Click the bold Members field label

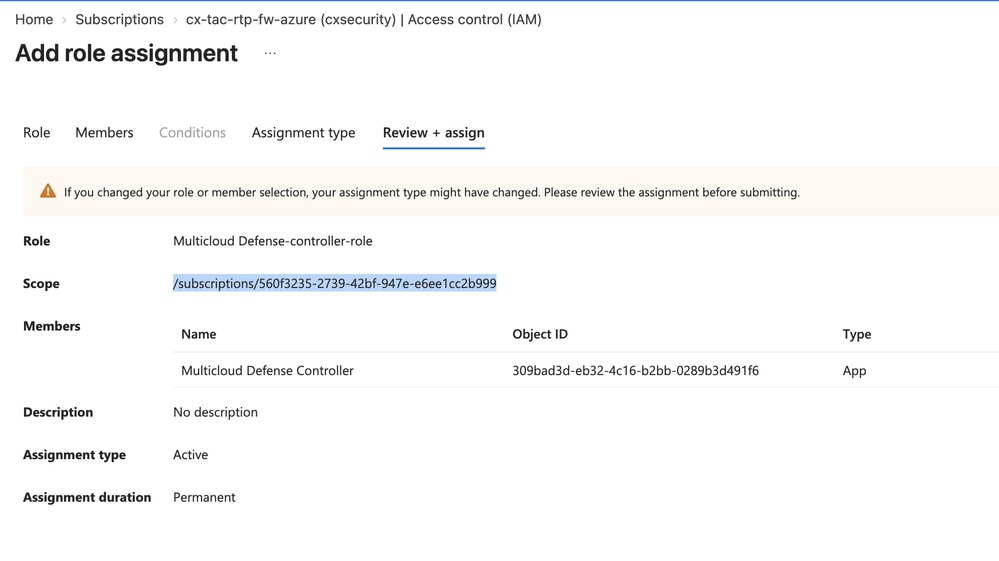[52, 326]
